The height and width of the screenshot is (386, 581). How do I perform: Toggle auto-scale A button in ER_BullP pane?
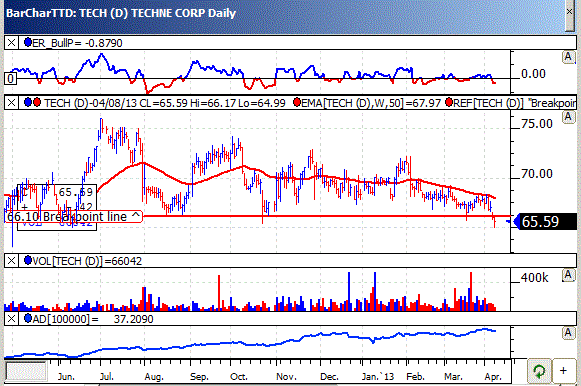tap(568, 57)
